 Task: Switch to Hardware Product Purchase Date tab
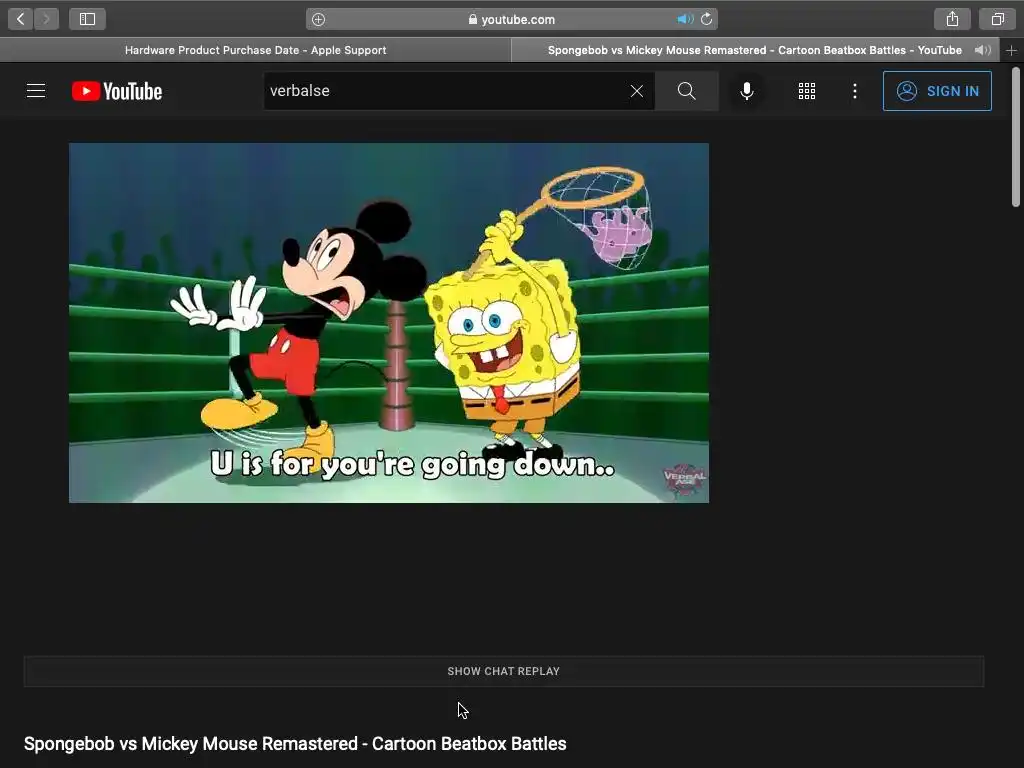pyautogui.click(x=255, y=50)
